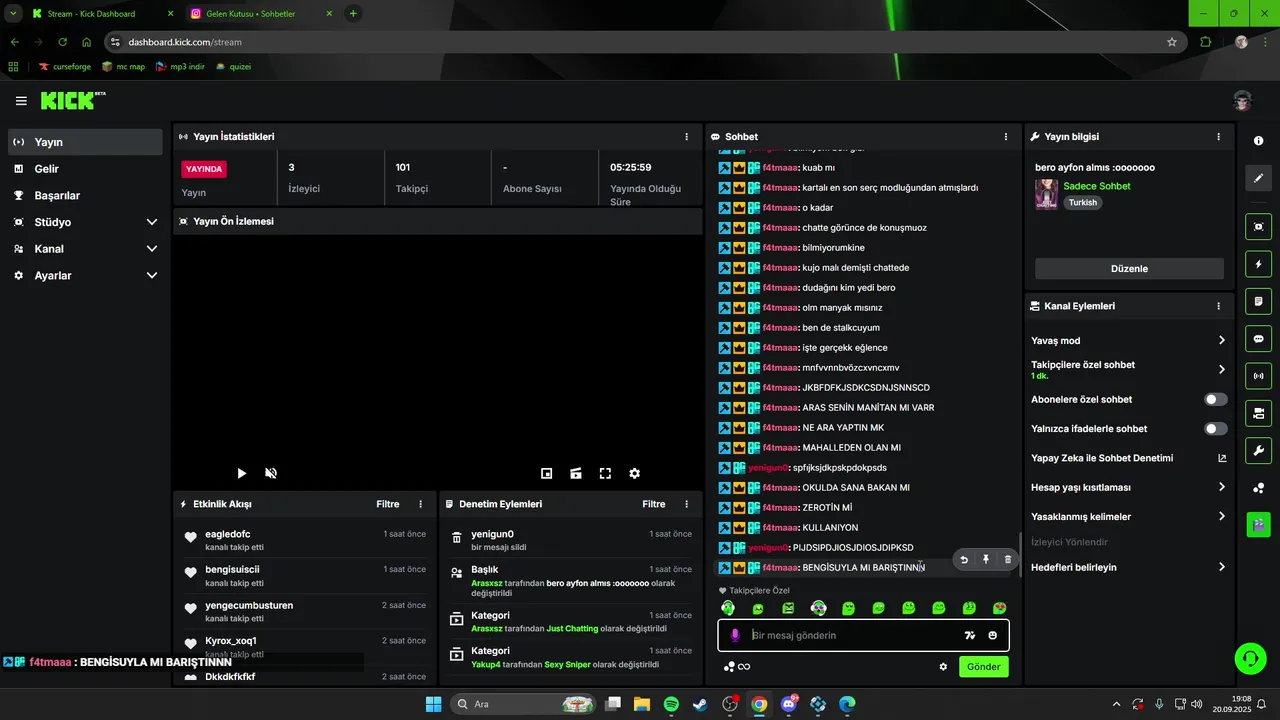Pin the hovered BENGİSUYLA chat message
This screenshot has width=1280, height=720.
[986, 560]
